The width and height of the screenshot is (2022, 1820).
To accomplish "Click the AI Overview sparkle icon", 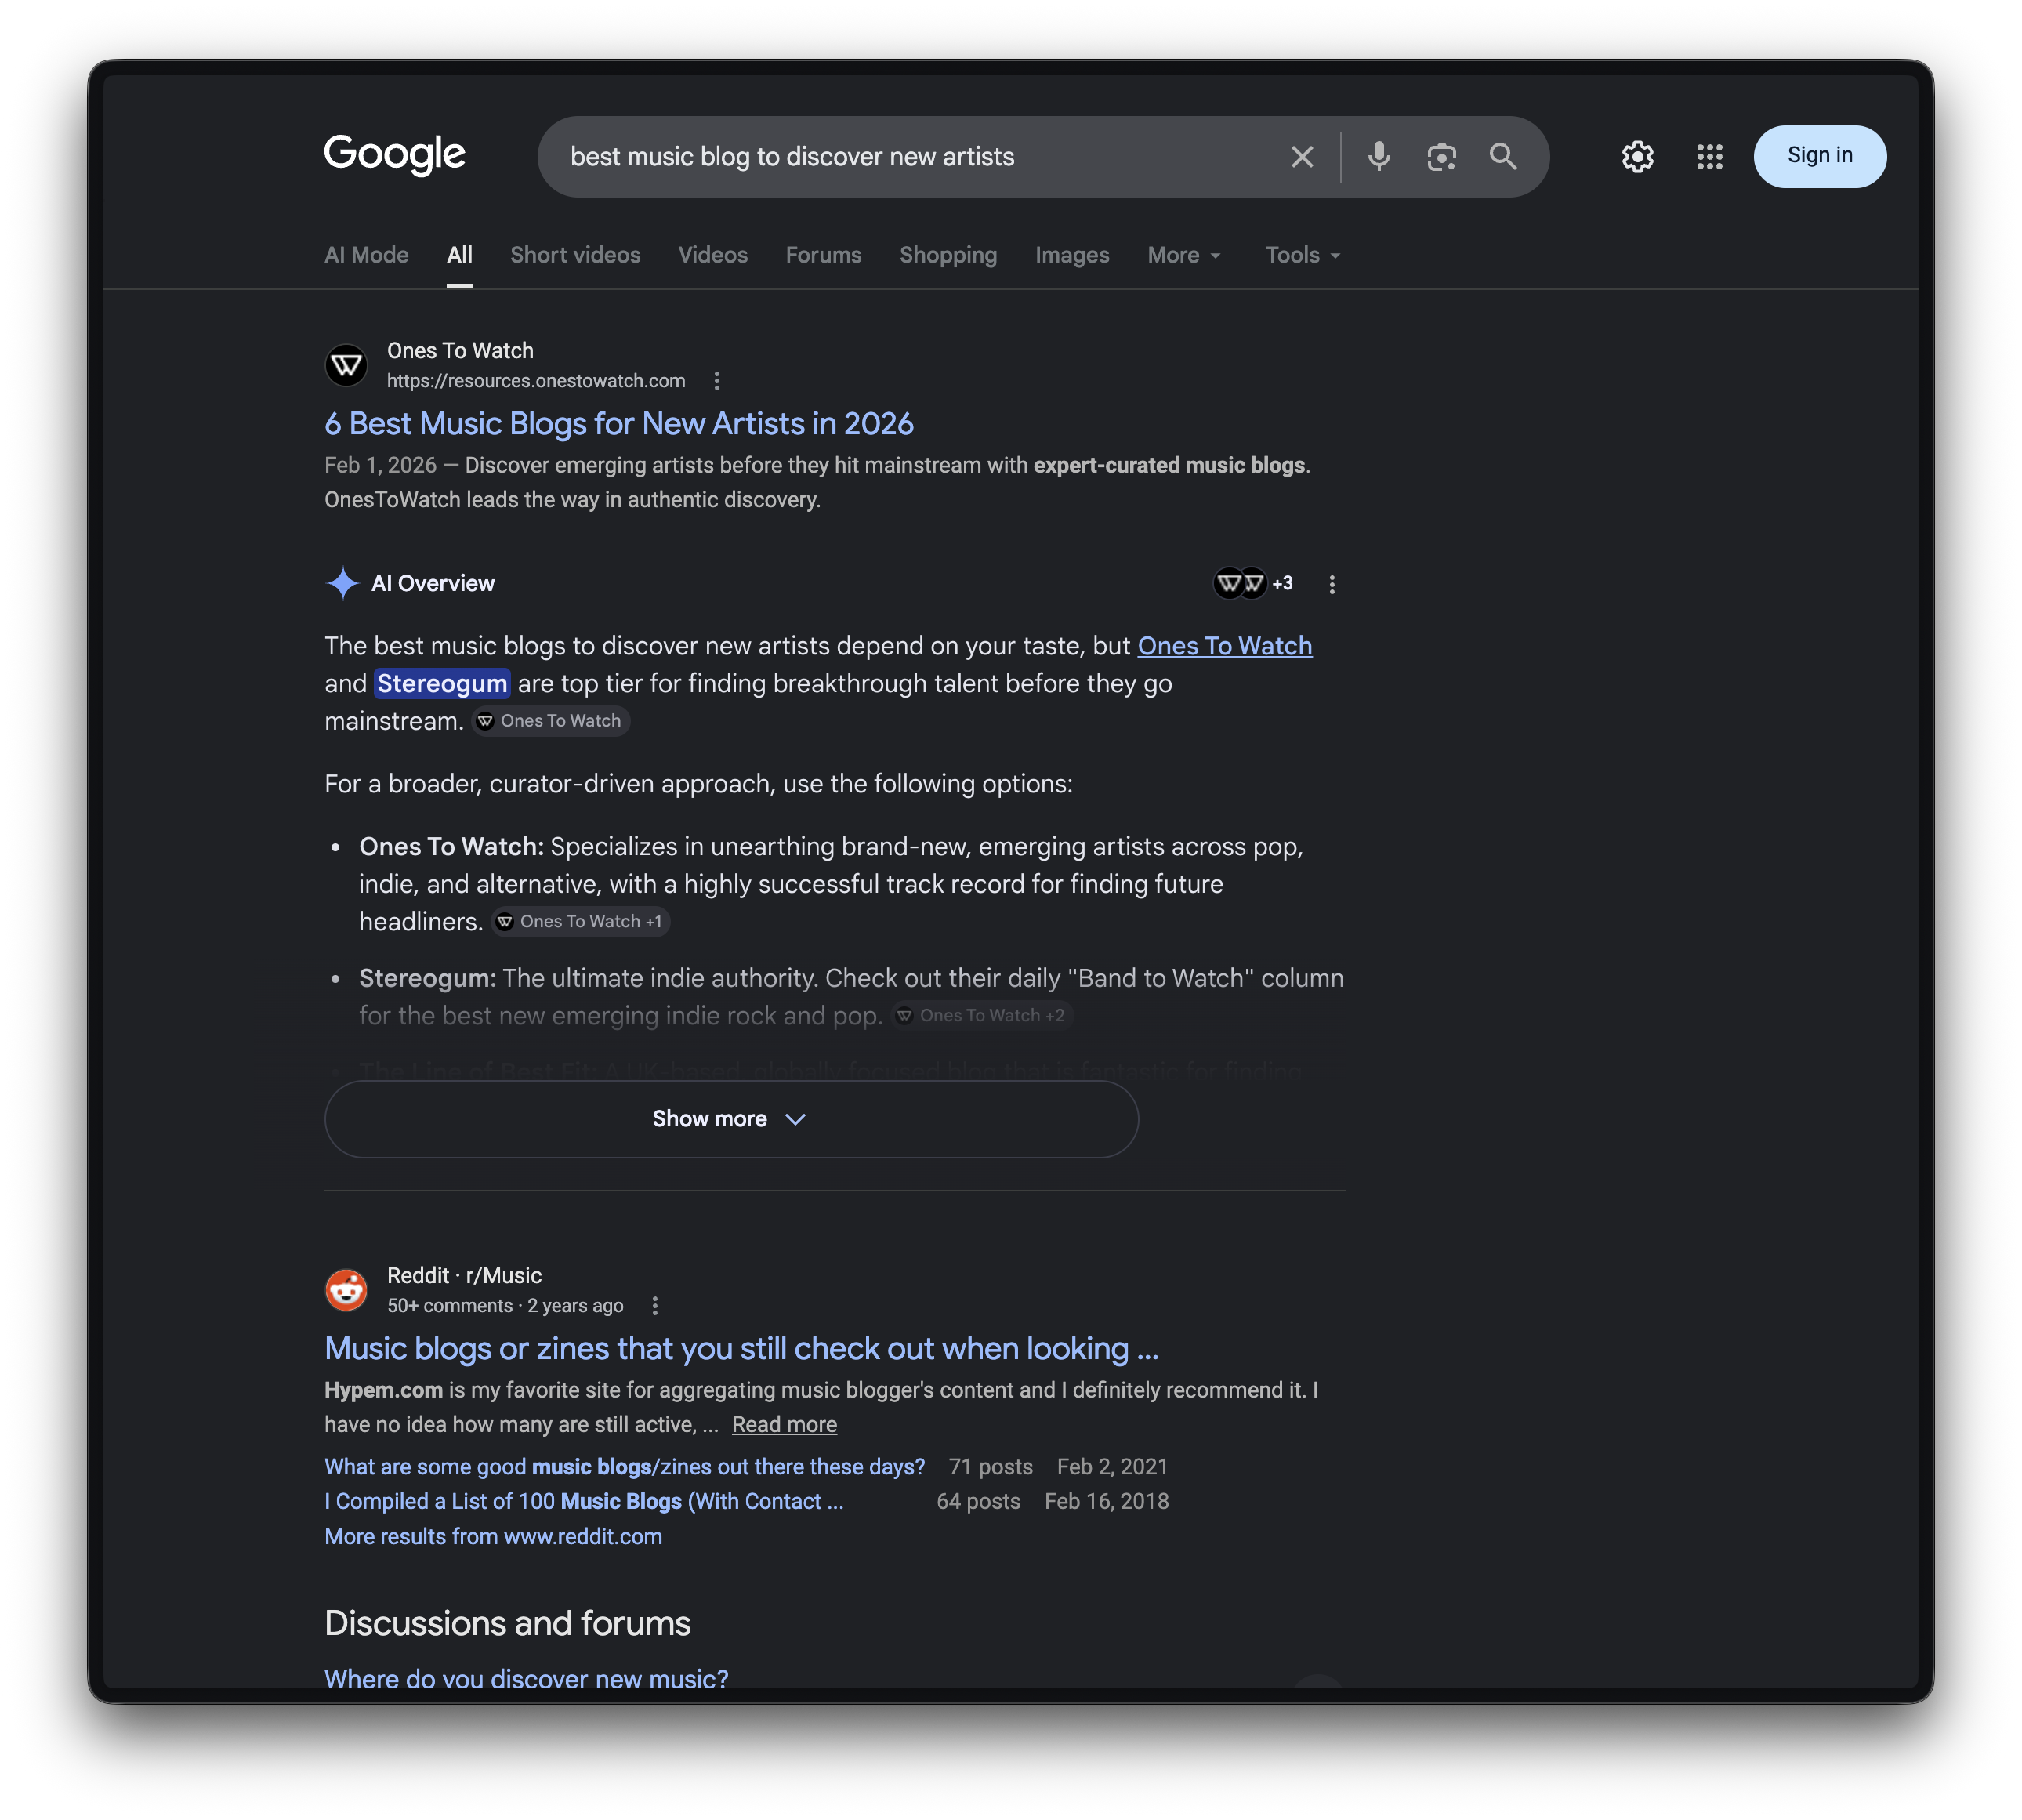I will [x=342, y=583].
